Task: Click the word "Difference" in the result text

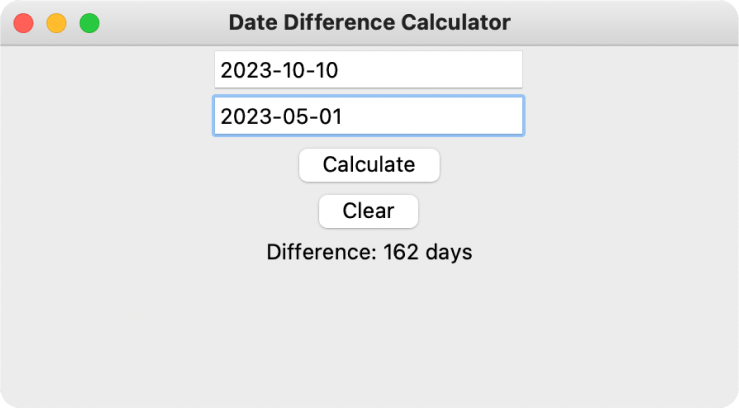Action: point(320,252)
